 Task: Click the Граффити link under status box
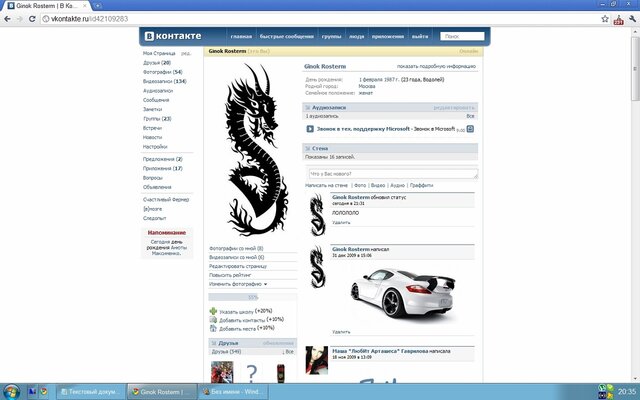point(421,185)
